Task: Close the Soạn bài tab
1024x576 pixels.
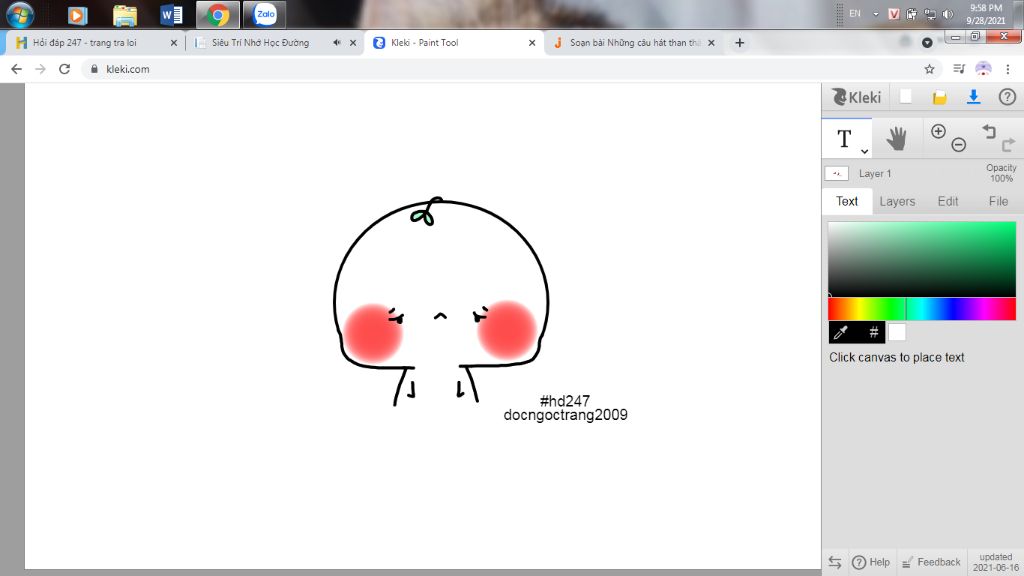Action: 711,42
